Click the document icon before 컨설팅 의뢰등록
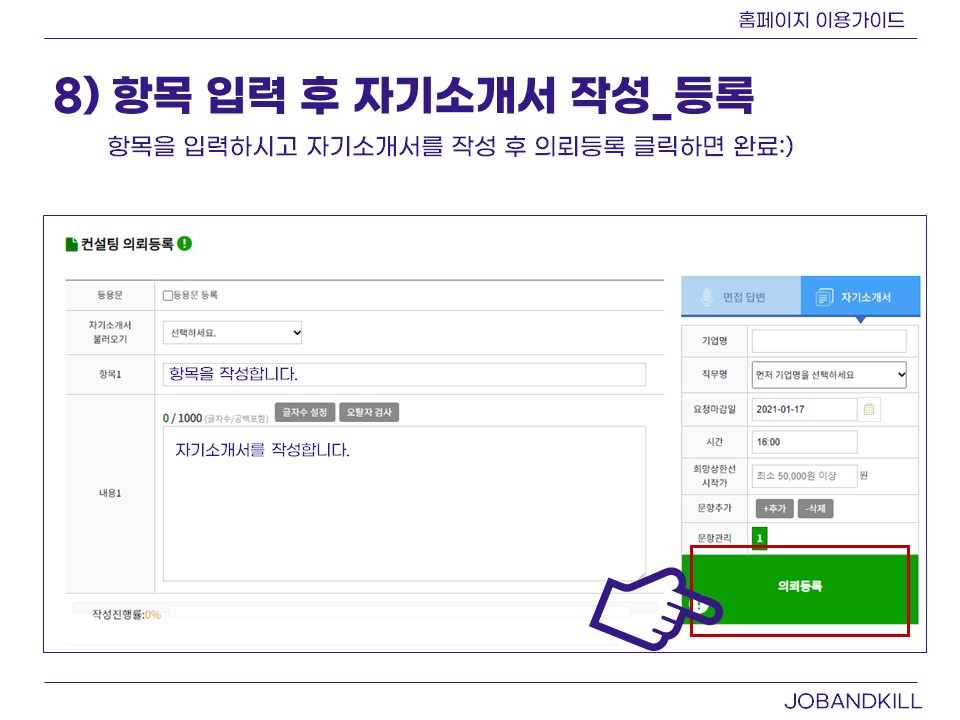960x720 pixels. point(71,243)
